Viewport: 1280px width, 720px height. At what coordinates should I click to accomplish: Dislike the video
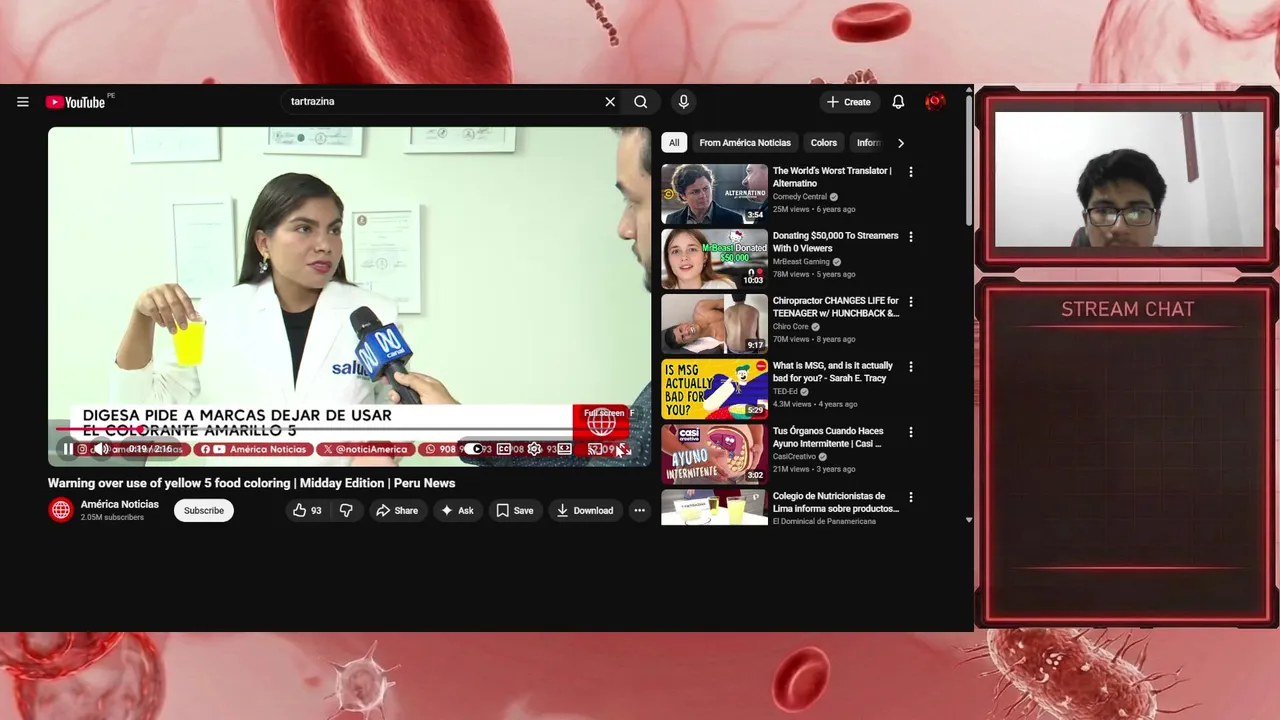[346, 511]
